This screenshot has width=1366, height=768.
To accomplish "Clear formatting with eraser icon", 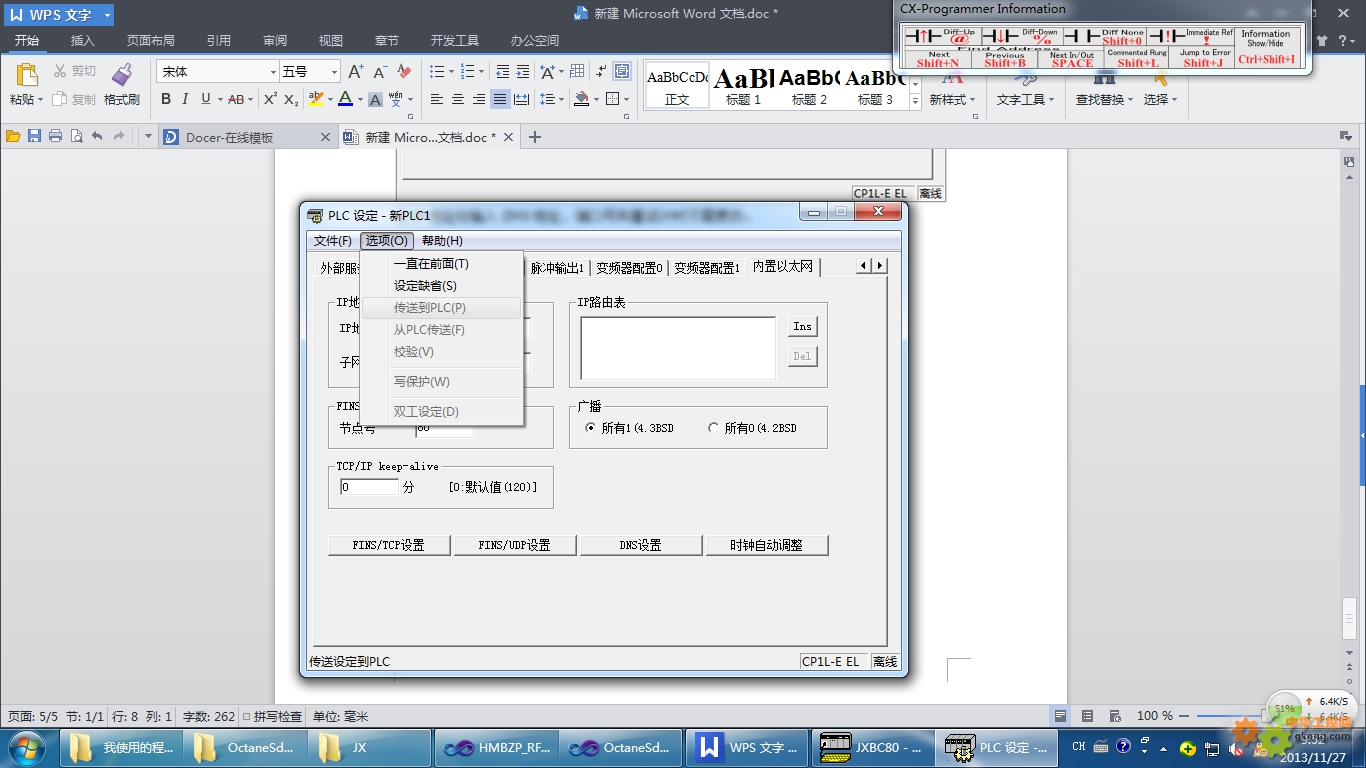I will 404,72.
